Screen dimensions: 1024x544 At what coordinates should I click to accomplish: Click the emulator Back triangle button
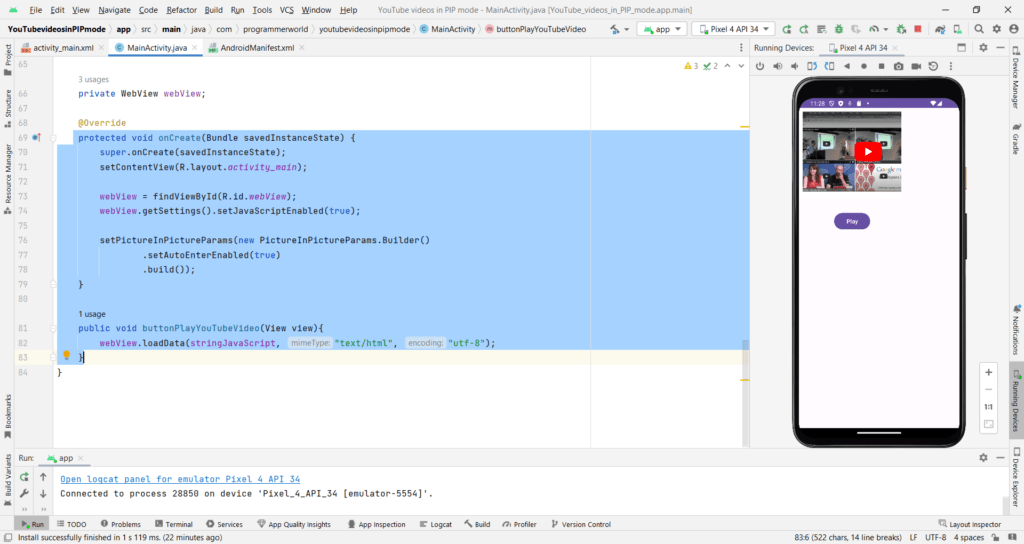pyautogui.click(x=846, y=66)
